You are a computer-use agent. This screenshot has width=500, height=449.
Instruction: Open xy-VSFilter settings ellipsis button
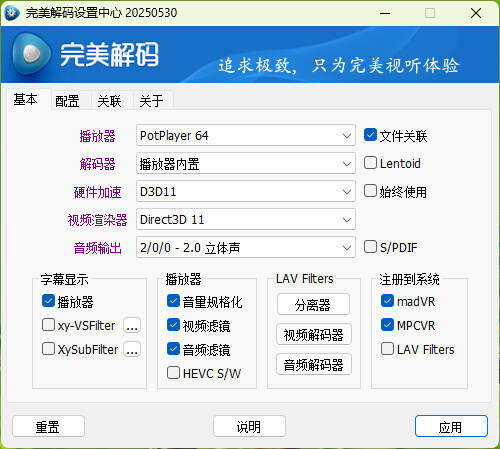coord(132,325)
